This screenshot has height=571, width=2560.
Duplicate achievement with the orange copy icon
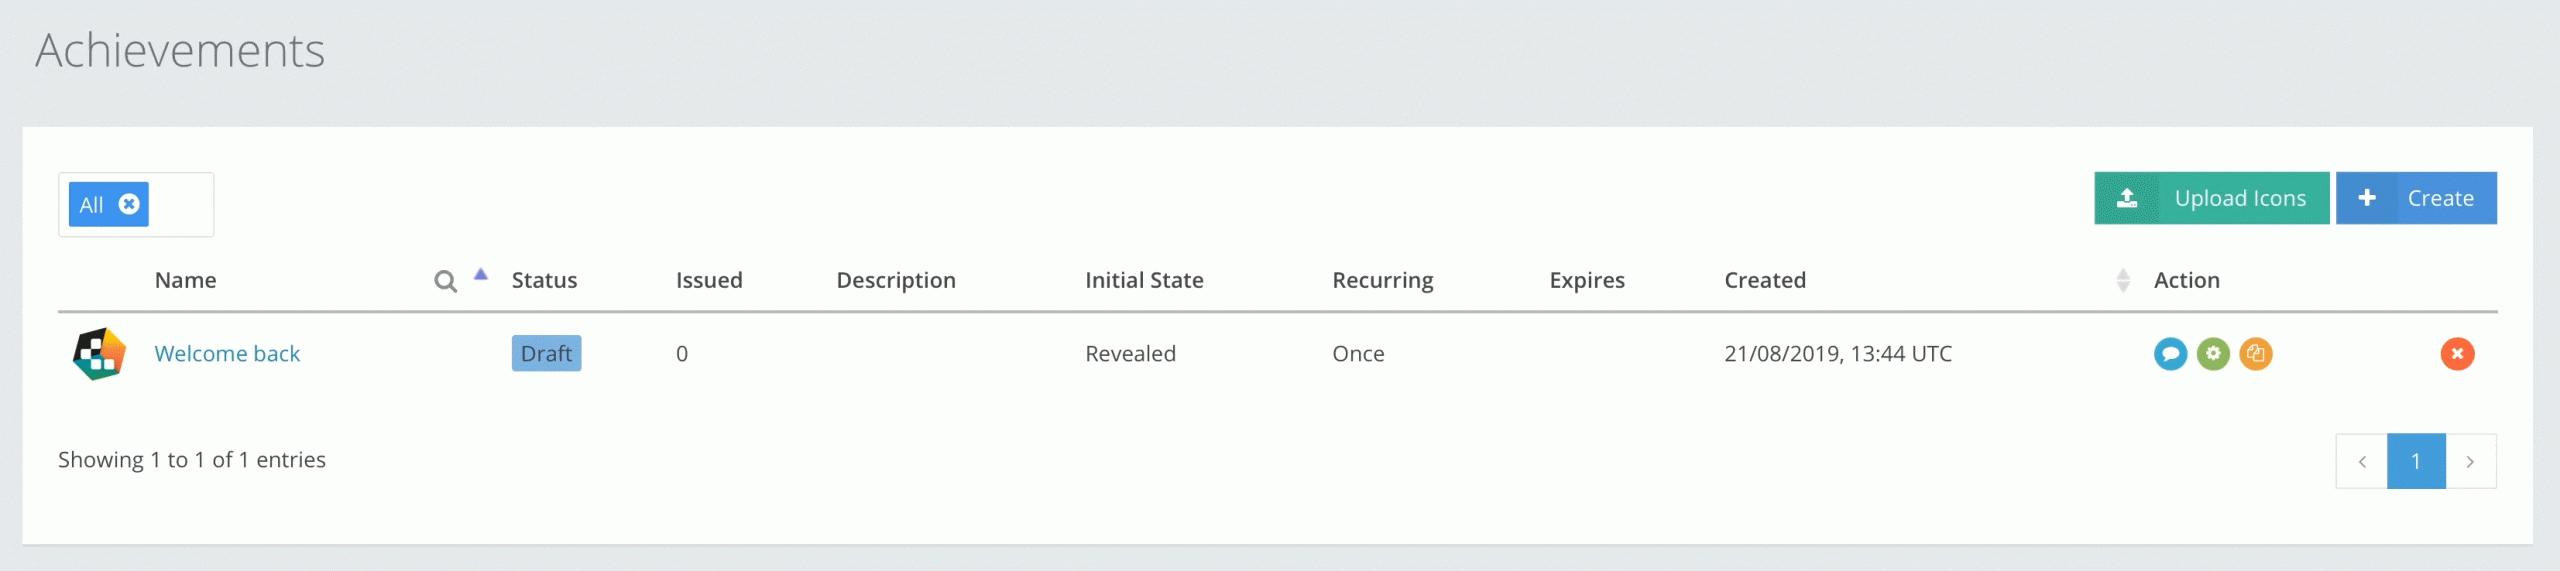click(x=2255, y=354)
